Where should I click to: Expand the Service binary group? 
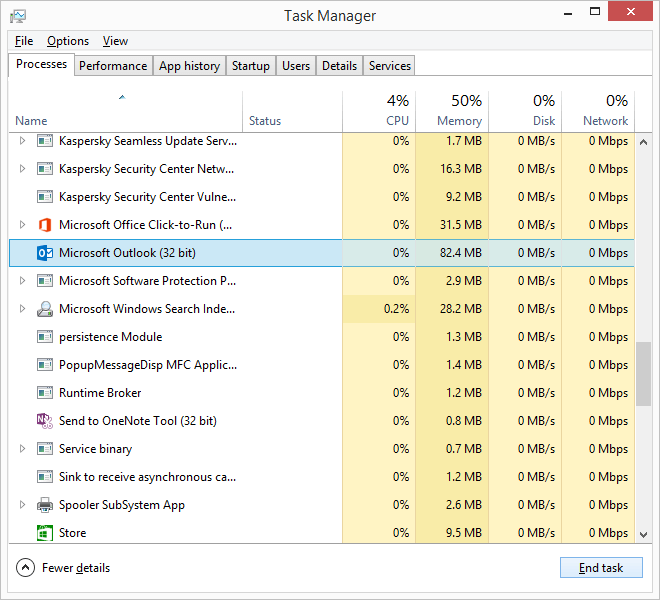(22, 449)
